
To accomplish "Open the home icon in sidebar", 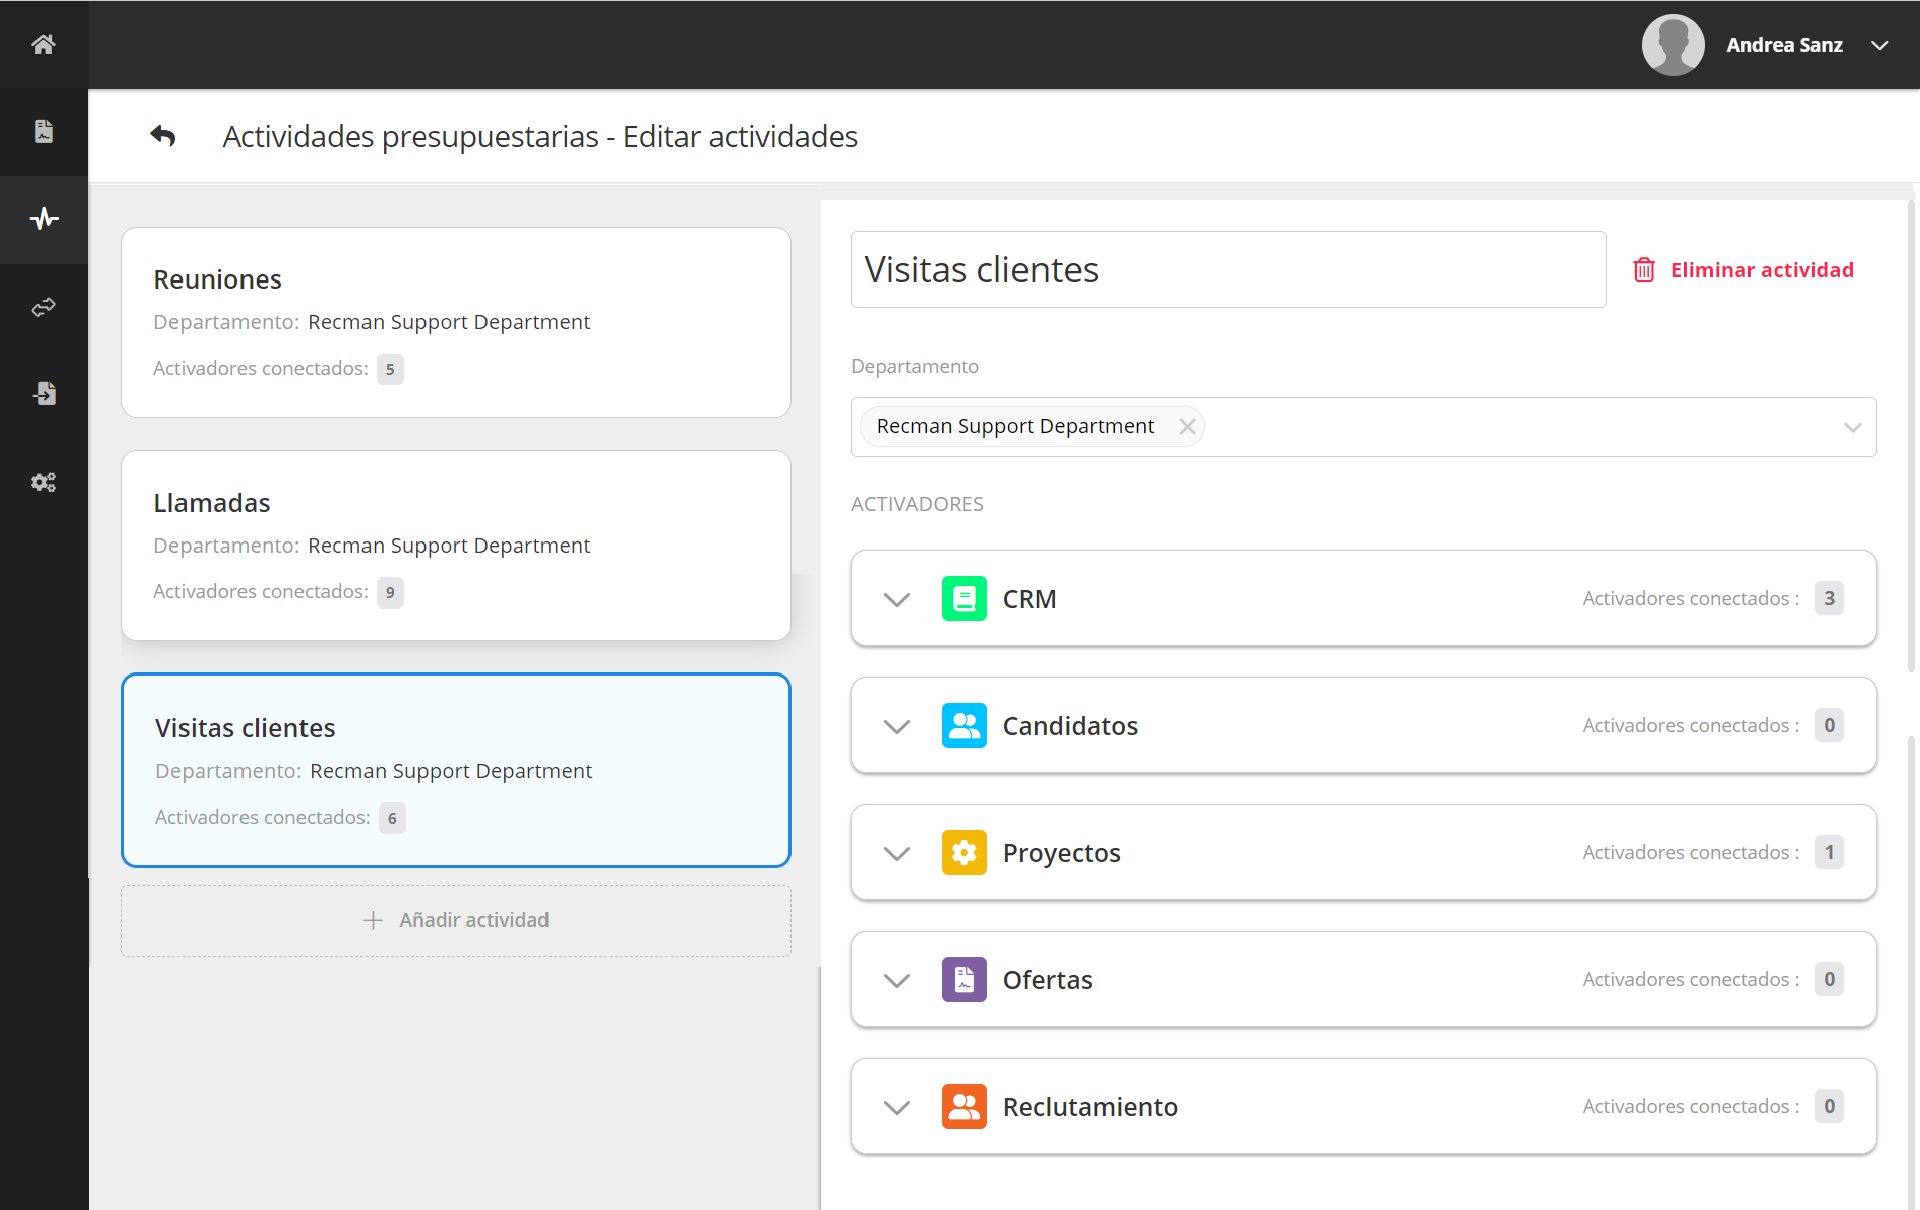I will (43, 45).
